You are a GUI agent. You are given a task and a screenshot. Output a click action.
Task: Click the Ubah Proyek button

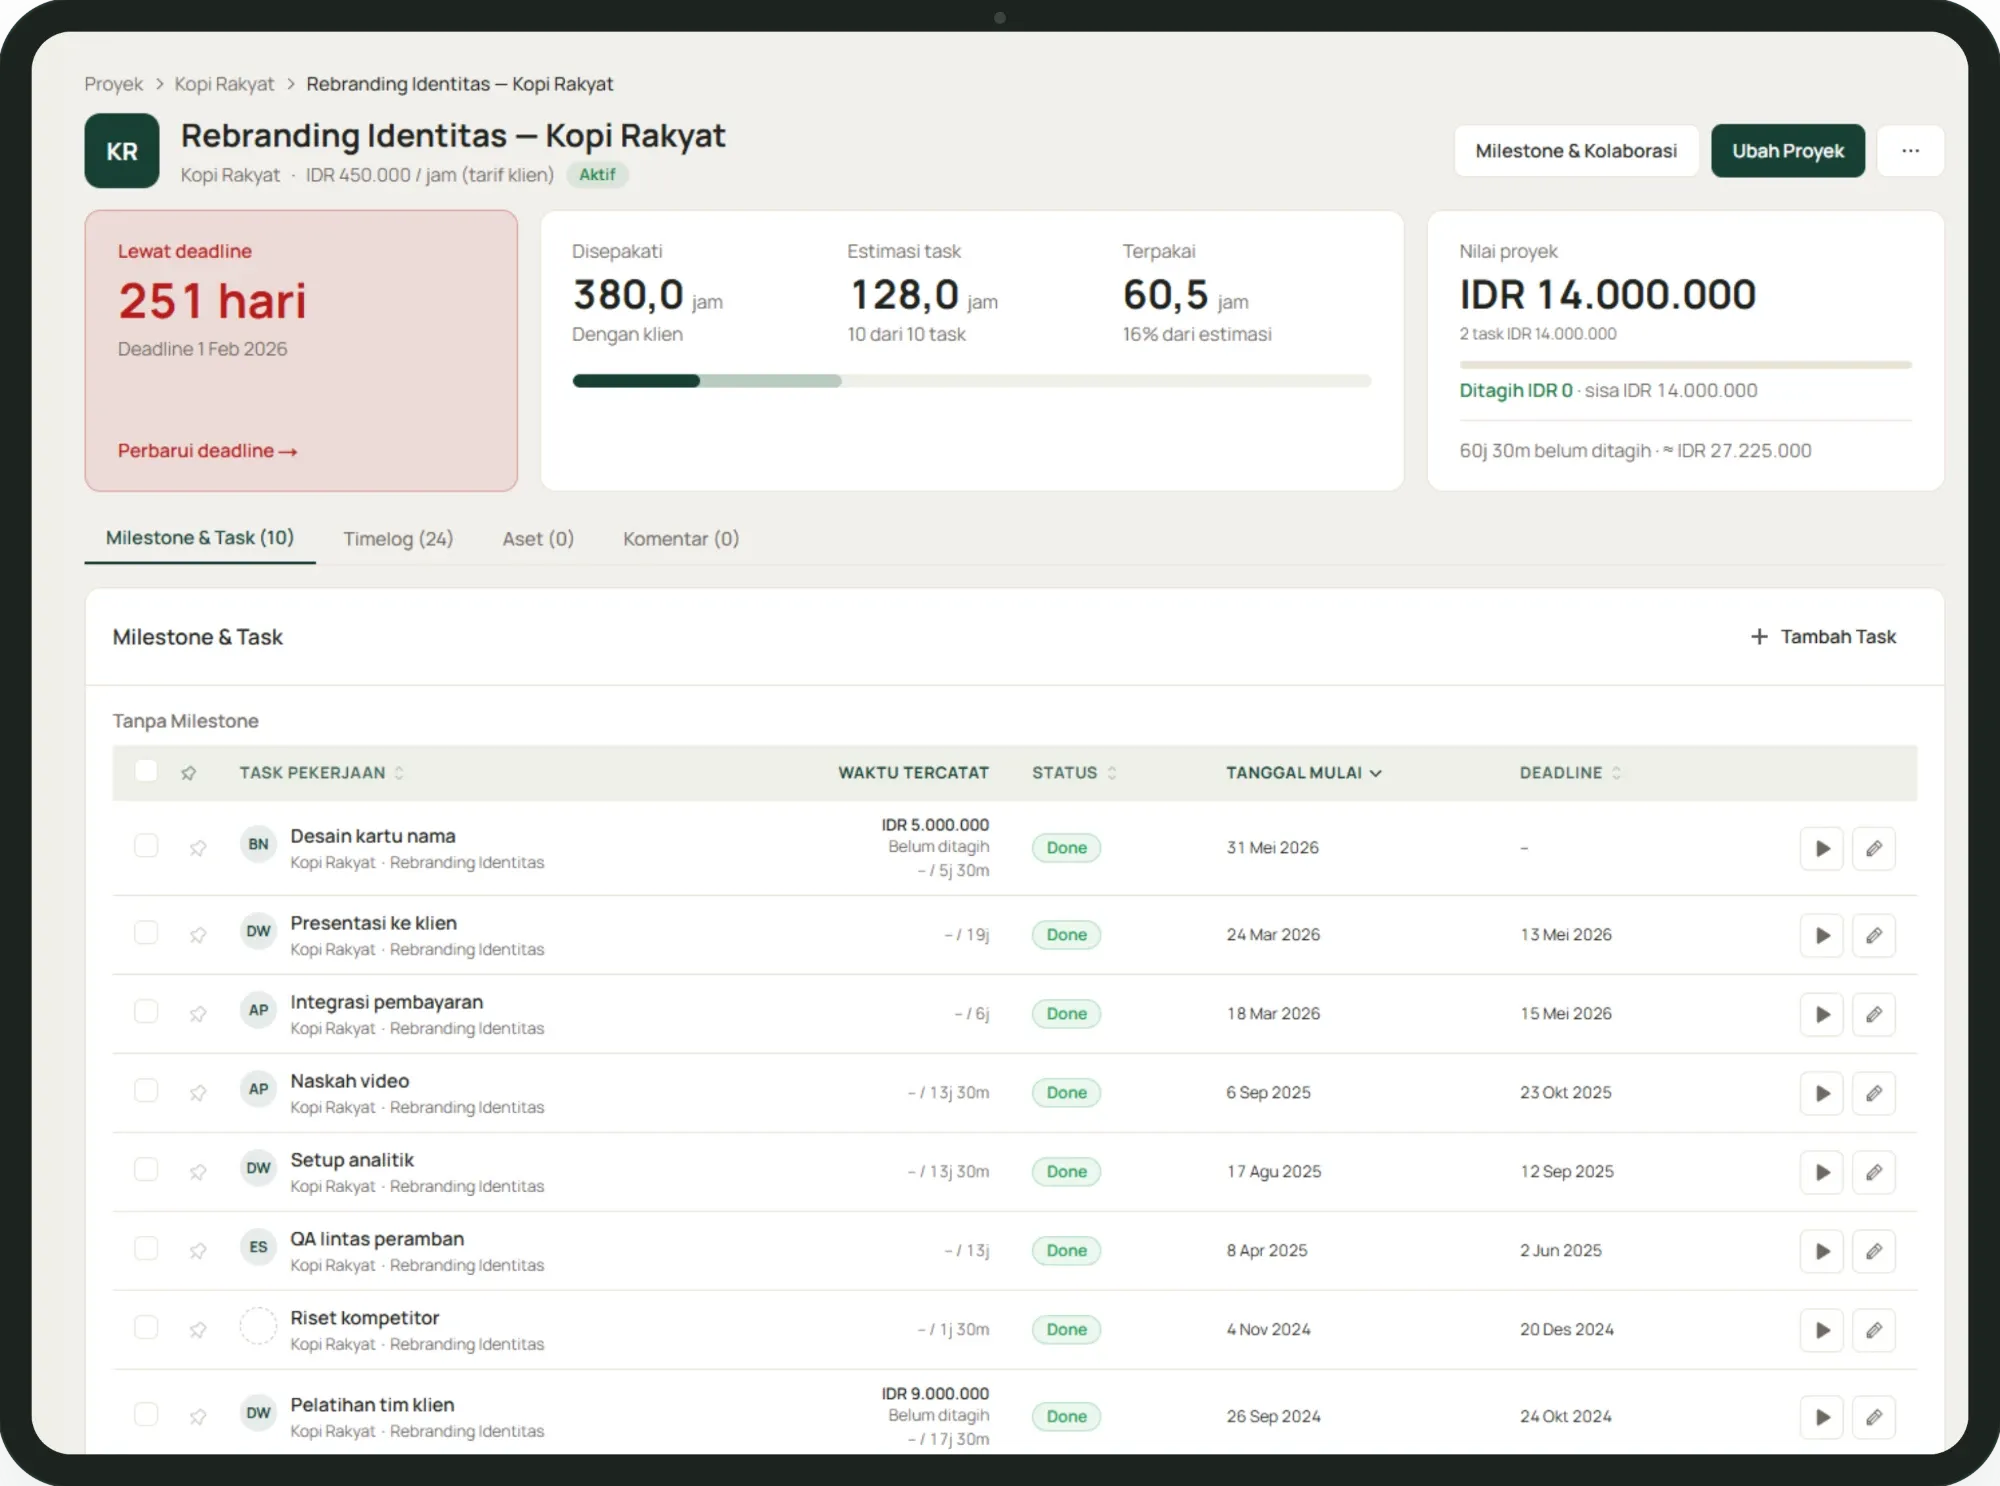coord(1788,151)
